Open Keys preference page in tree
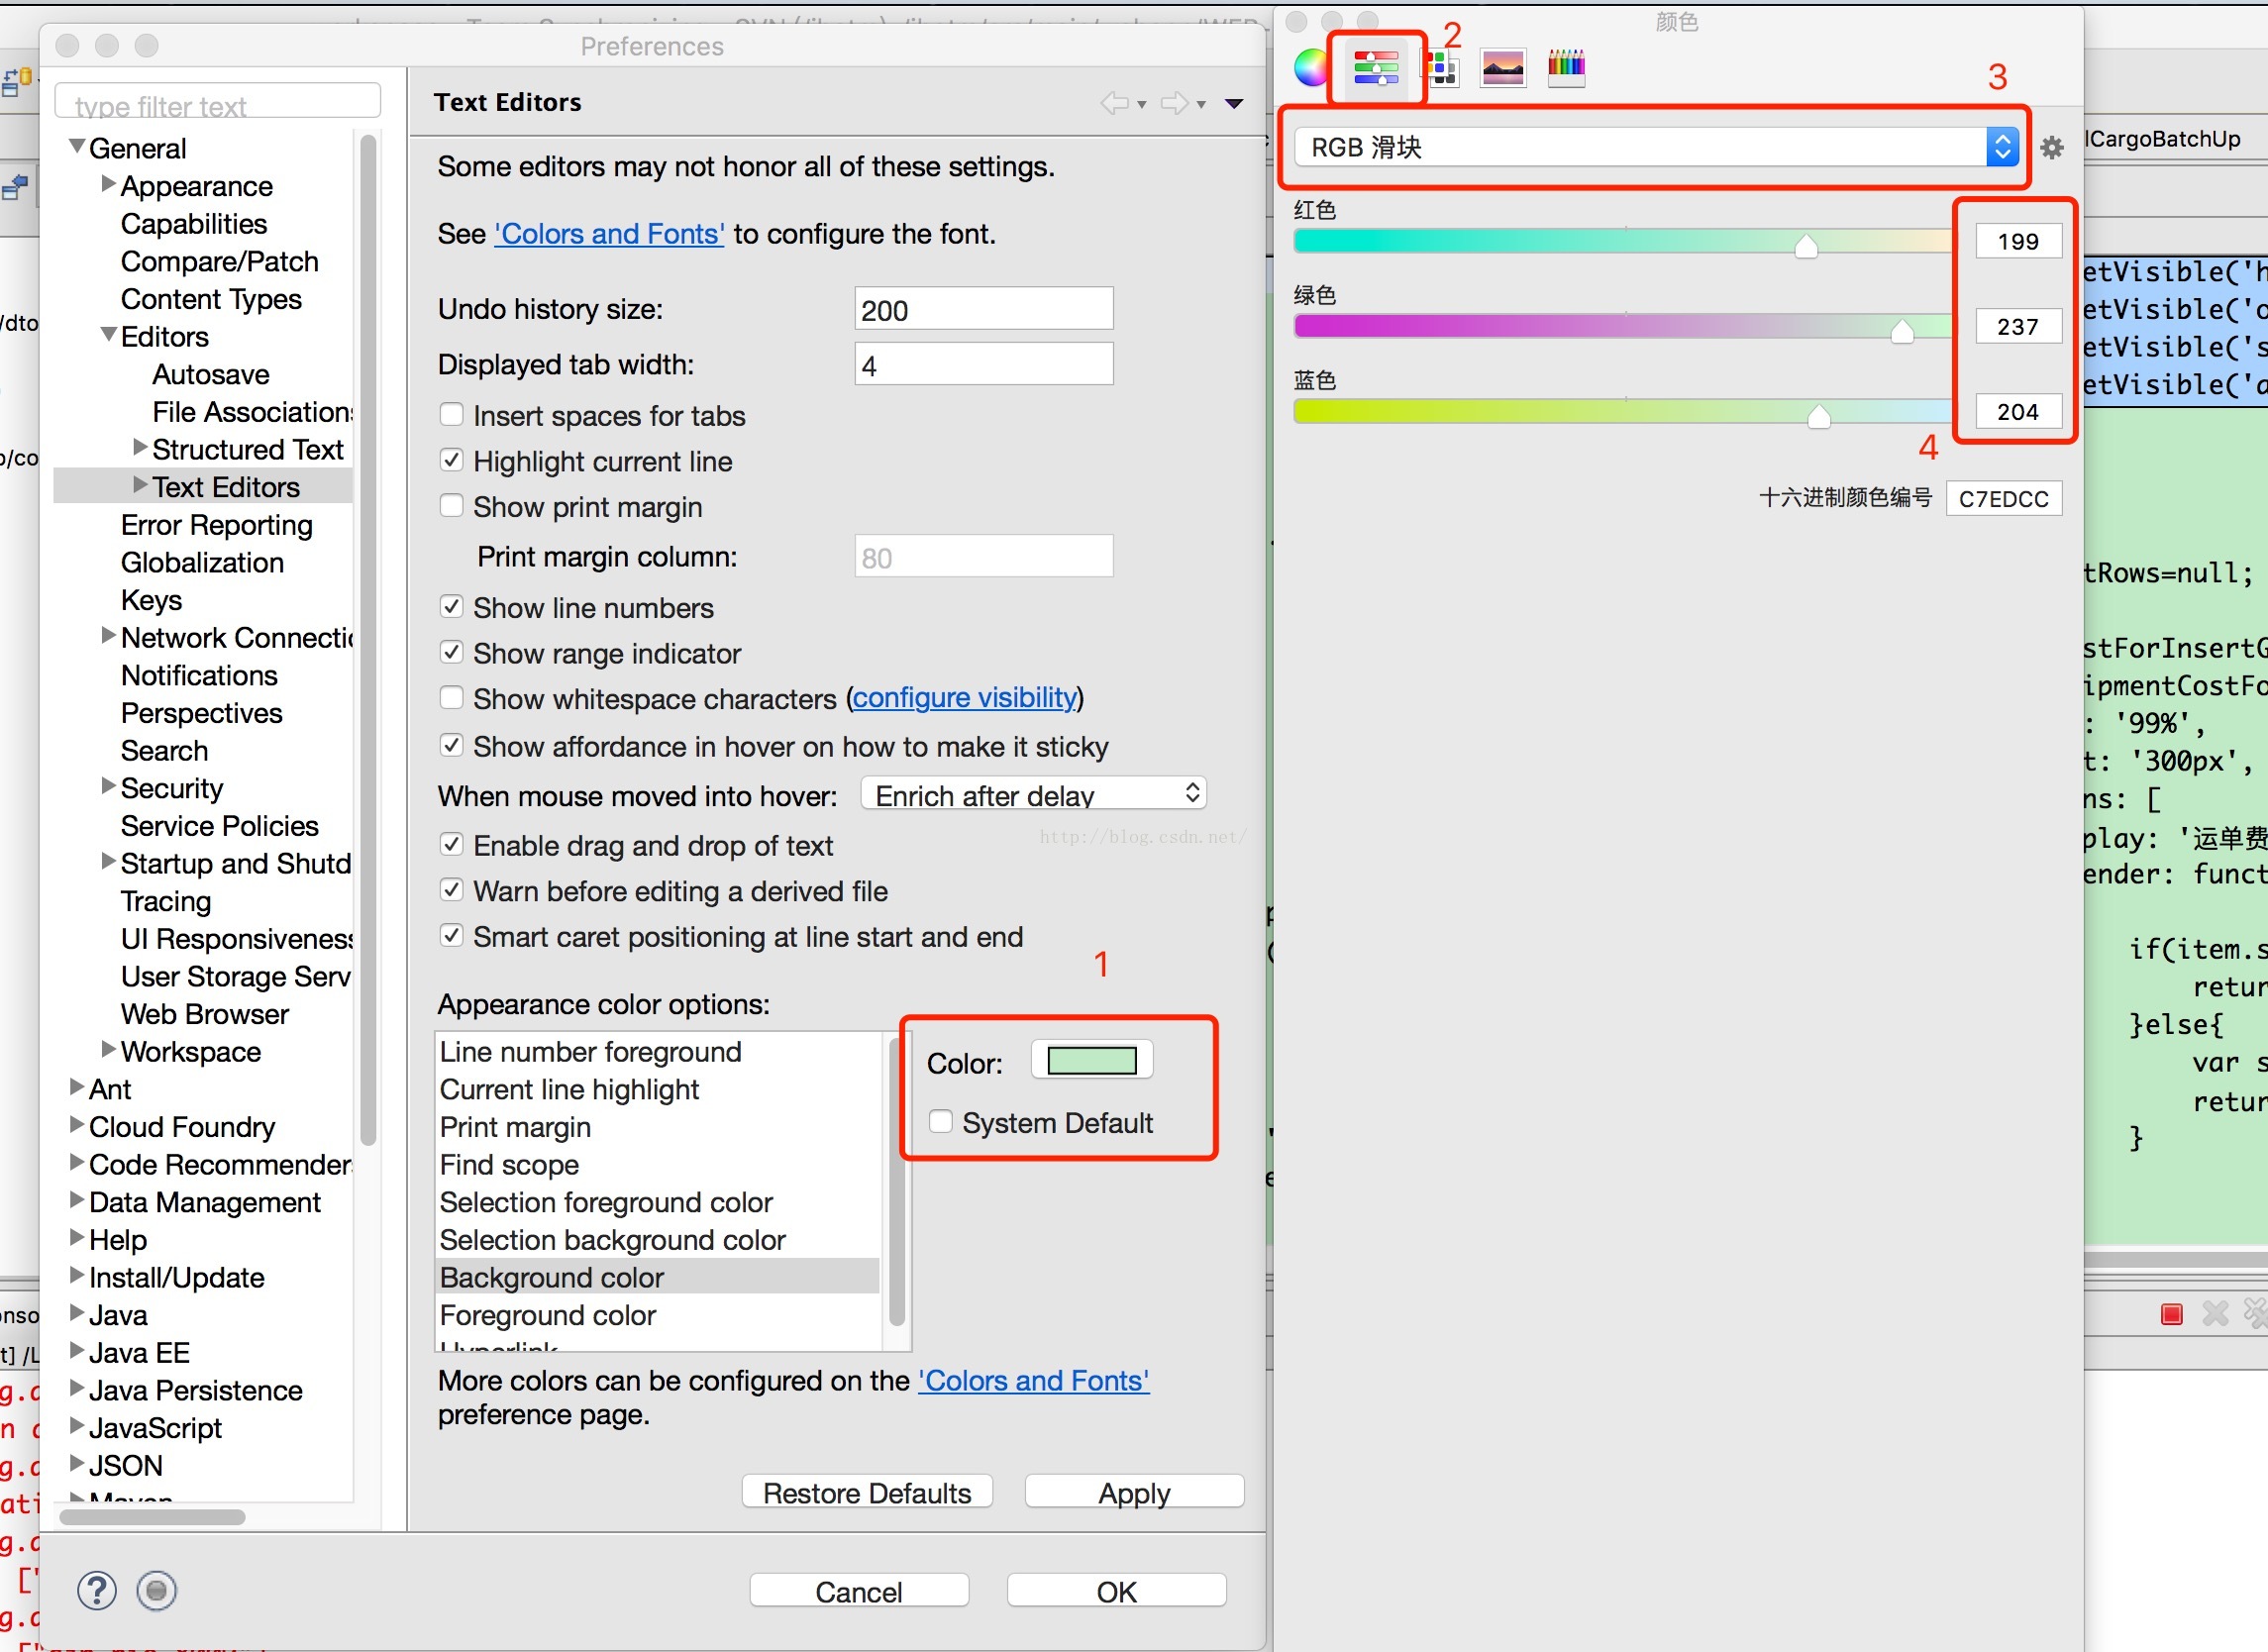Viewport: 2268px width, 1652px height. pos(151,600)
